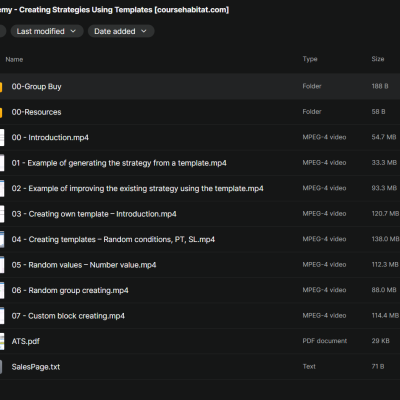Viewport: 400px width, 400px height.
Task: Select 07 - Custom block creating.mp4
Action: click(x=68, y=316)
